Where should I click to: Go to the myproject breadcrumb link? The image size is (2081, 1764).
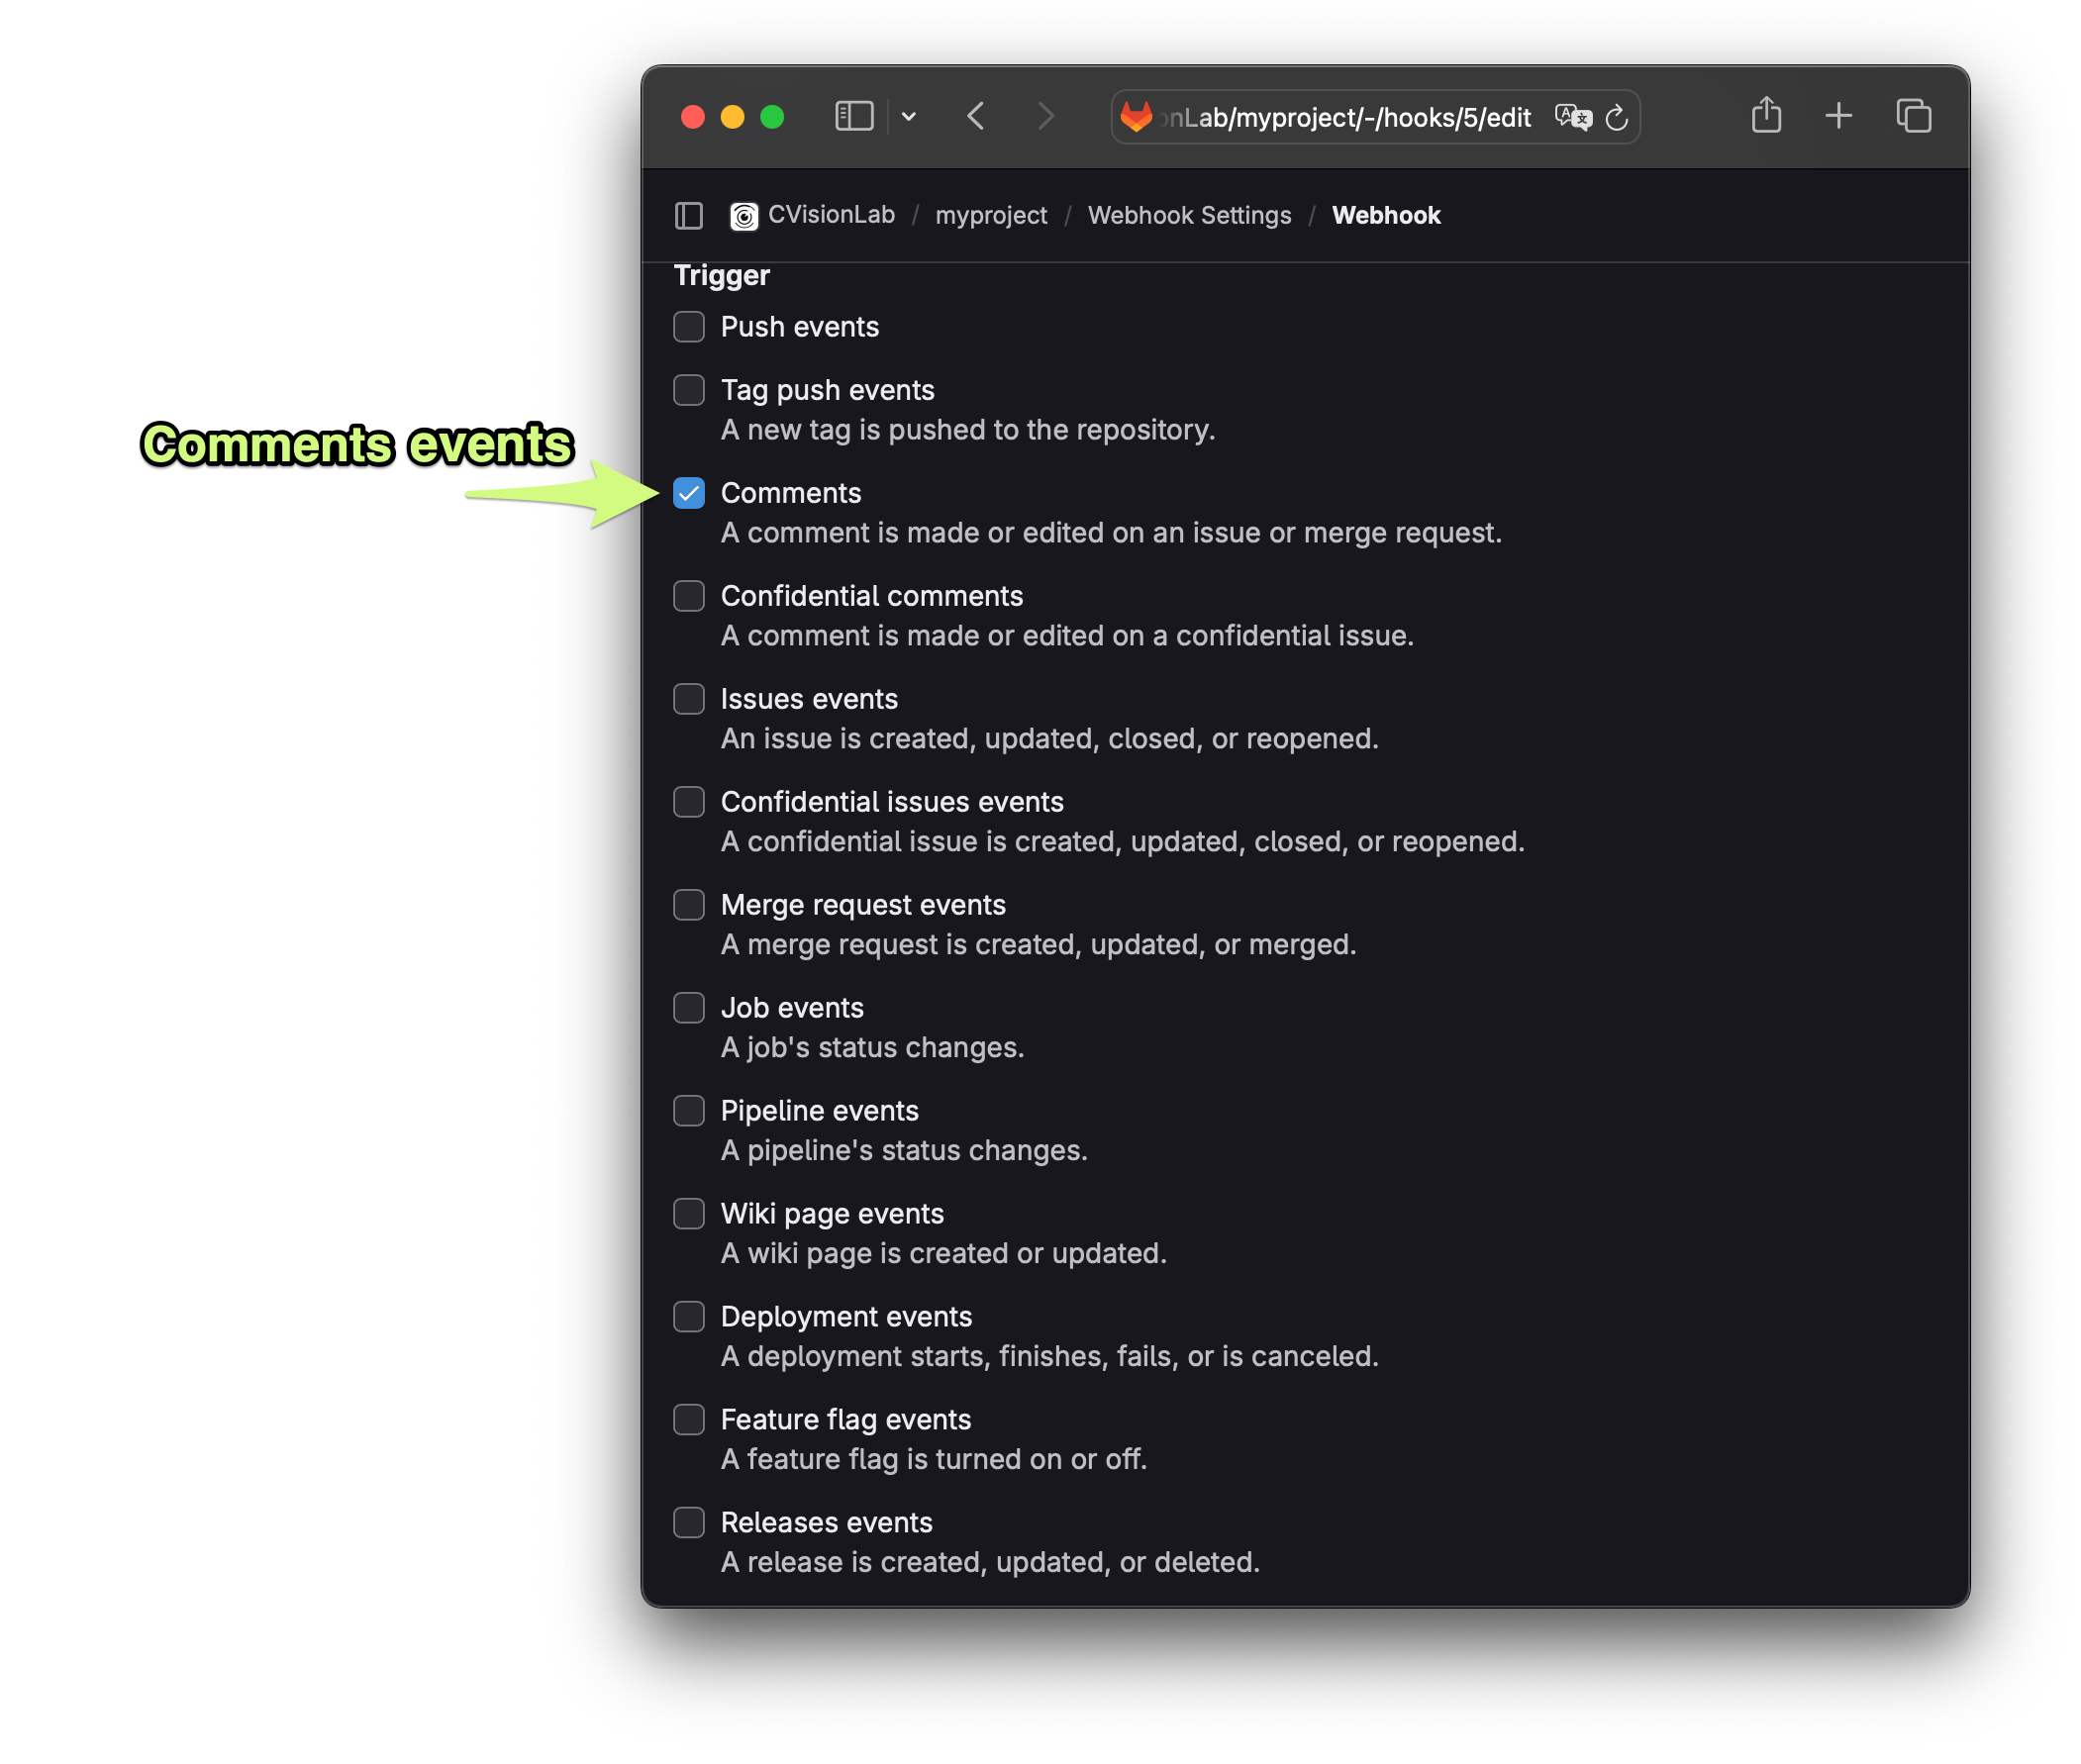991,215
